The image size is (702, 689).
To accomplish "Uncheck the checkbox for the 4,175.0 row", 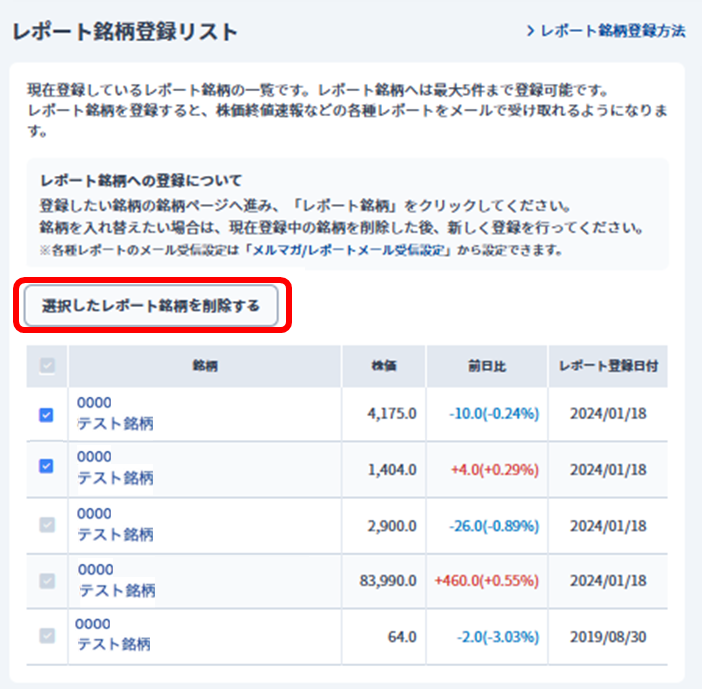I will pyautogui.click(x=46, y=414).
